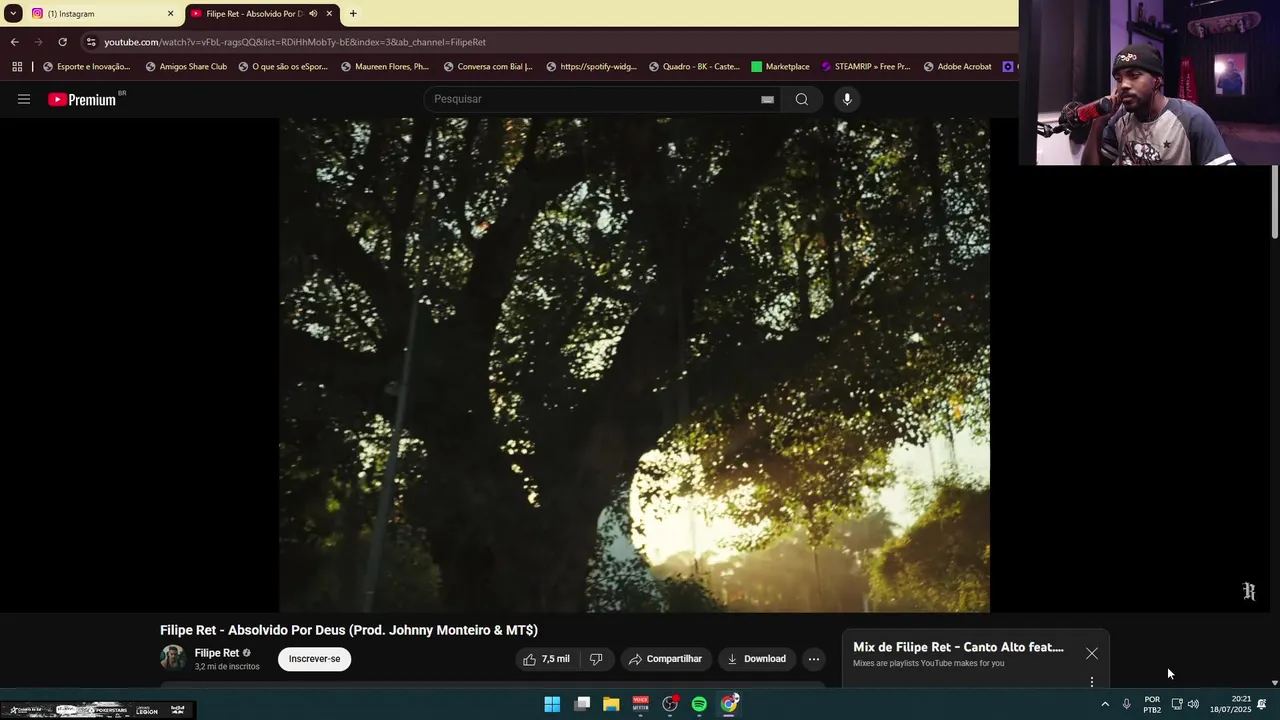Switch POR PTB2 keyboard language
This screenshot has width=1280, height=720.
(1152, 705)
